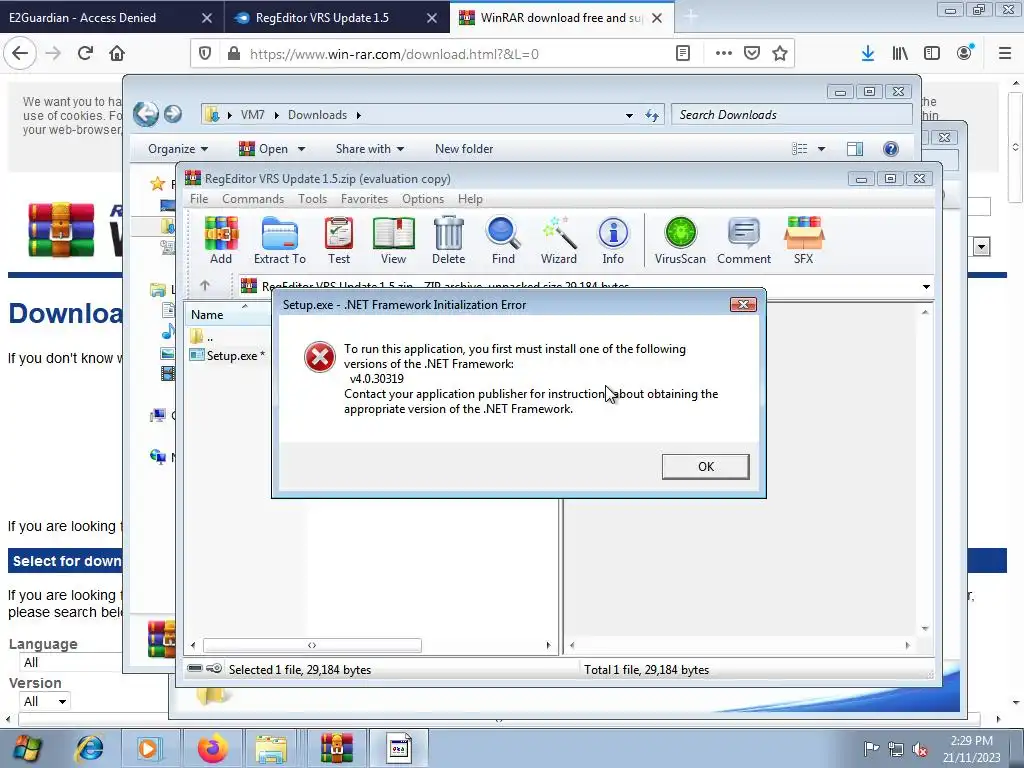This screenshot has width=1024, height=768.
Task: Click New folder in Explorer toolbar
Action: pyautogui.click(x=464, y=149)
